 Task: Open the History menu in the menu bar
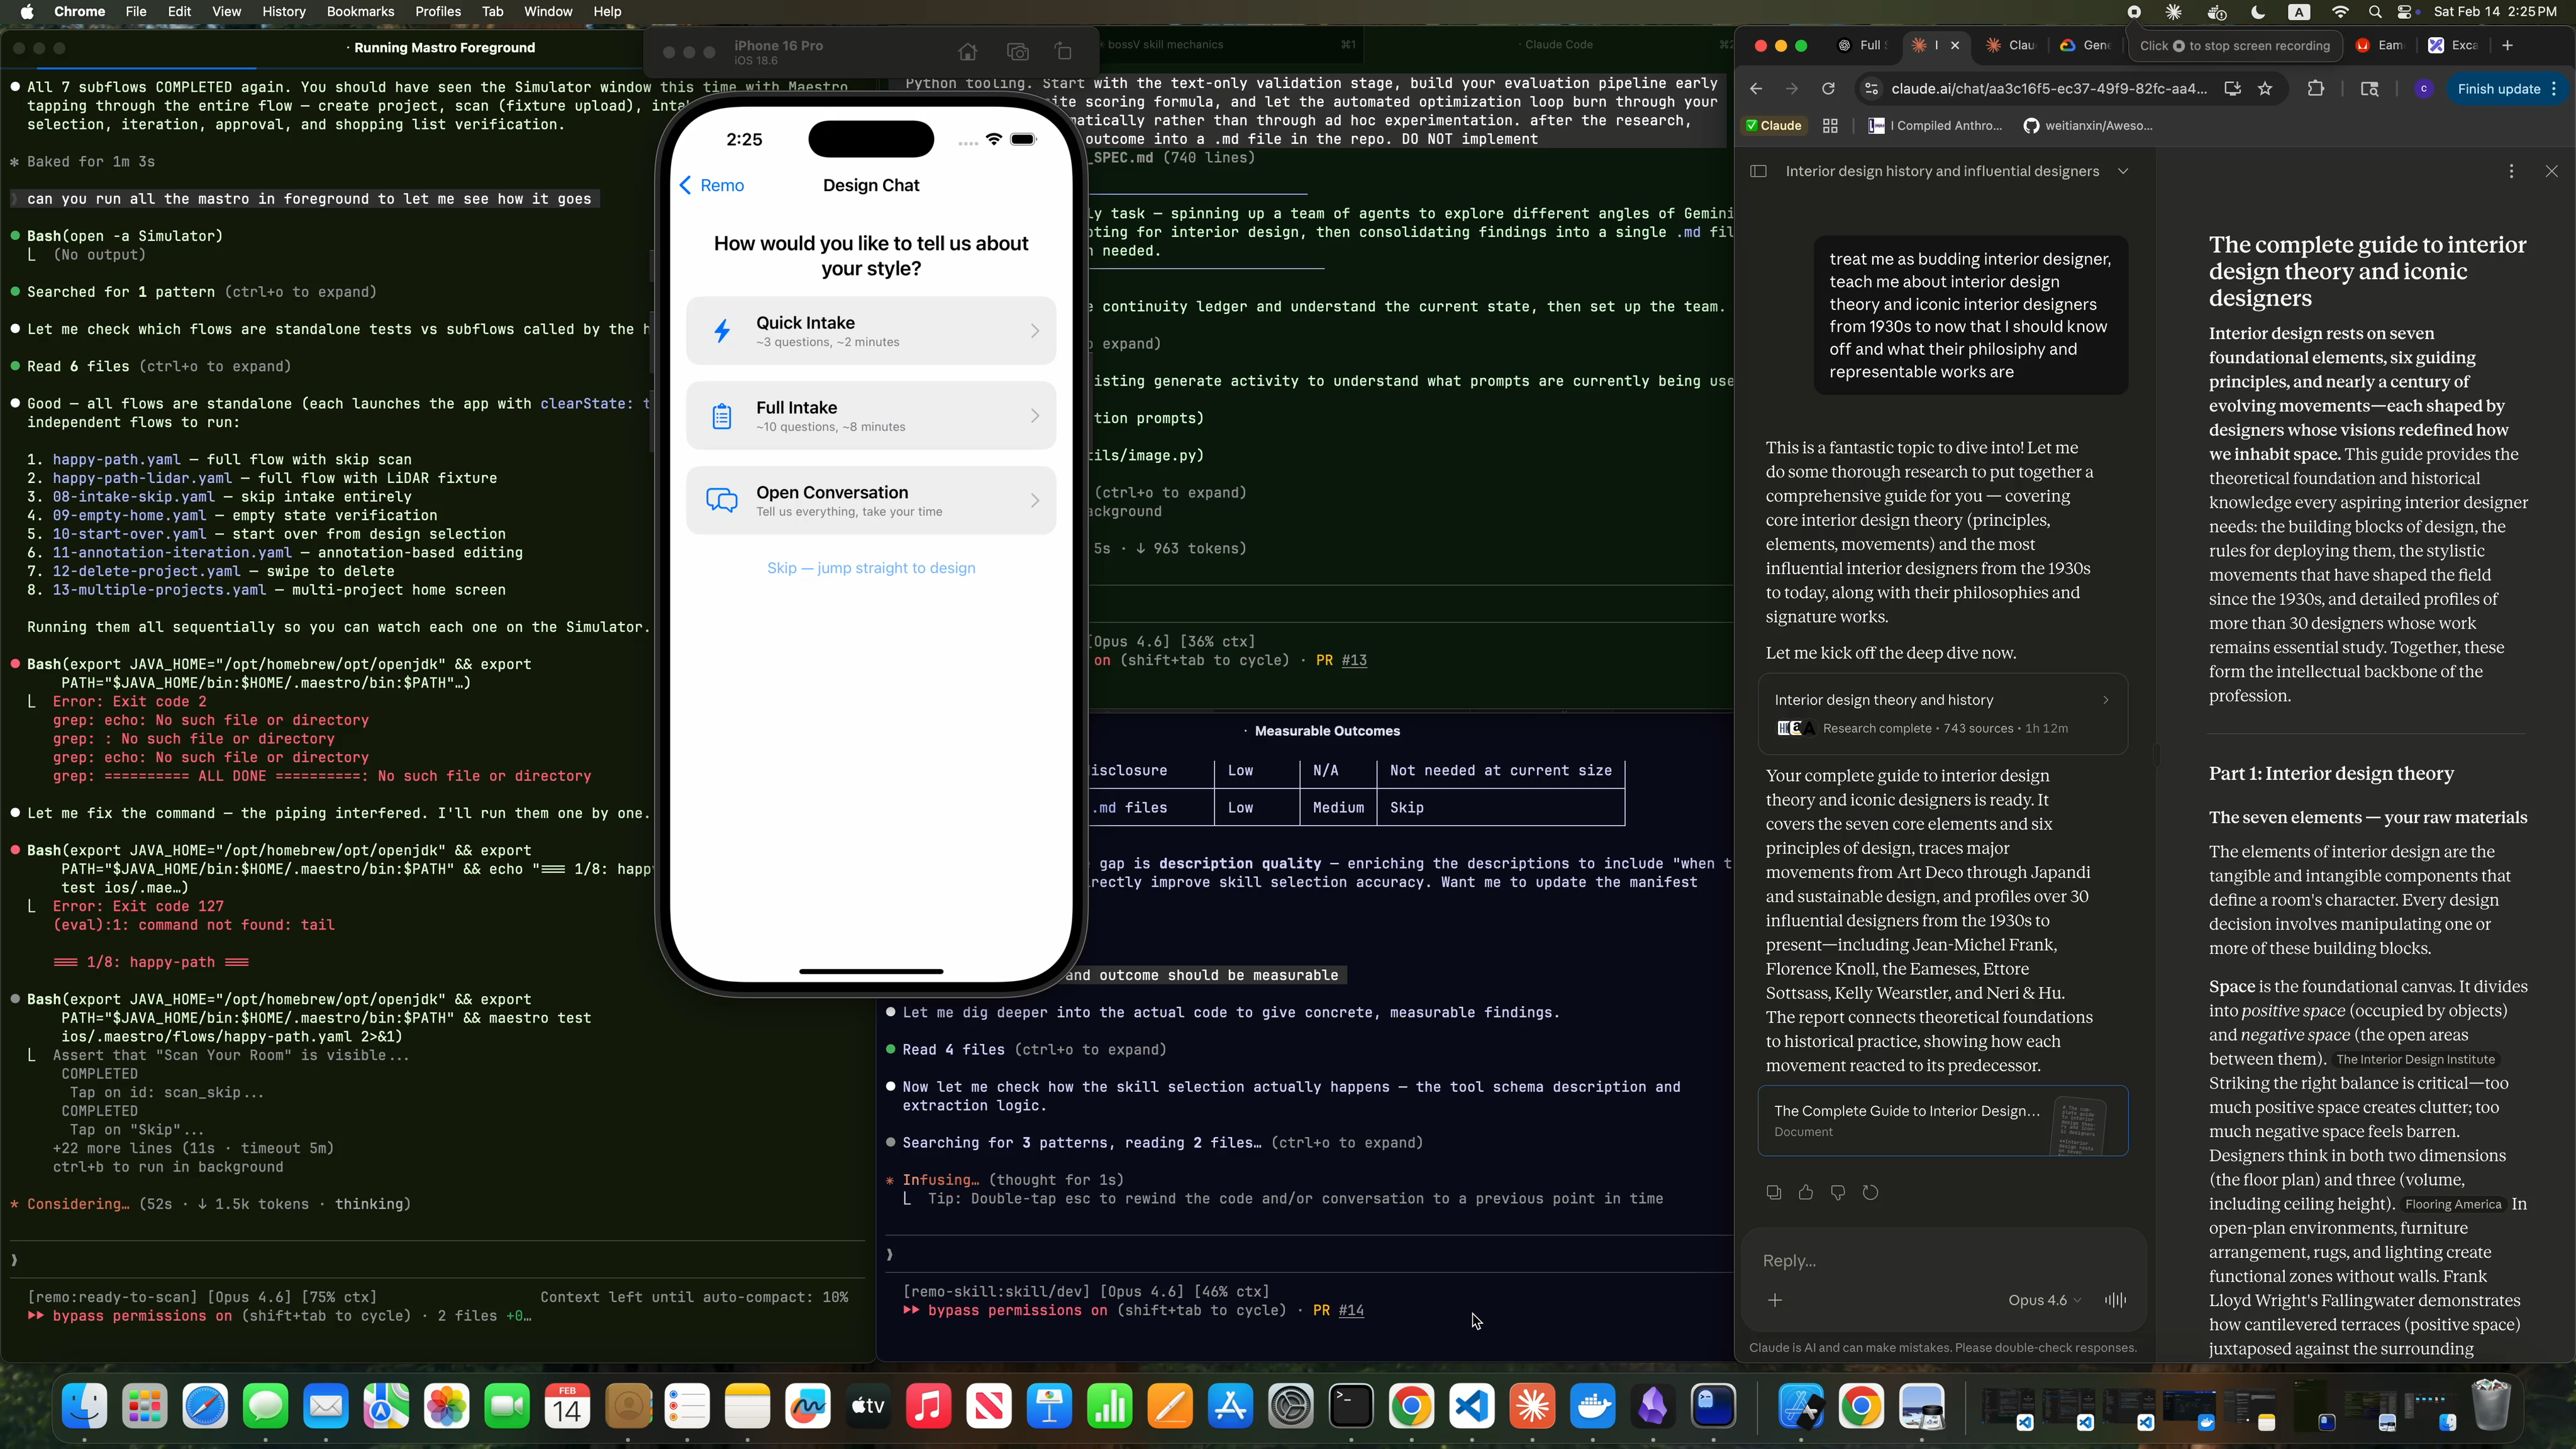(283, 12)
